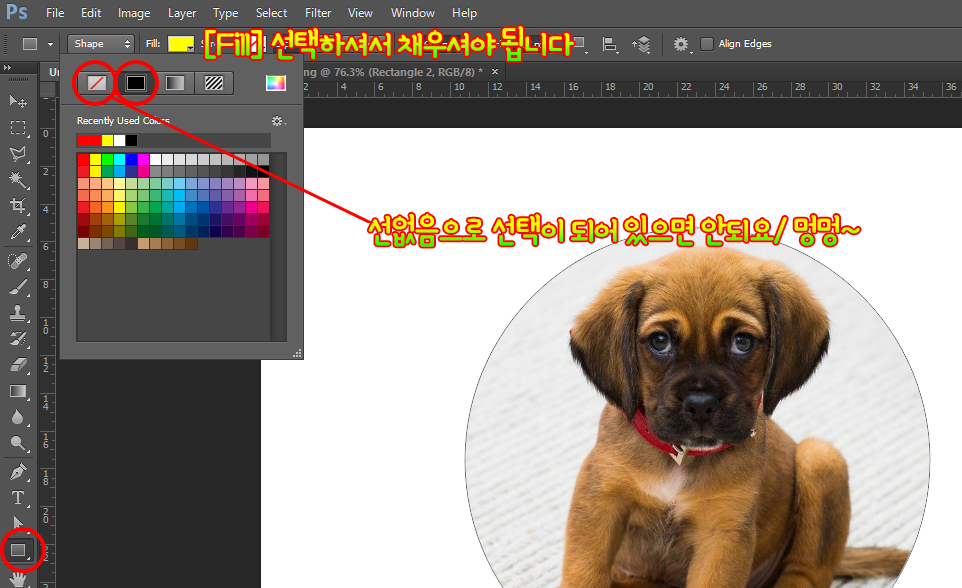Choose the Gradient fill option
This screenshot has width=962, height=588.
[175, 83]
